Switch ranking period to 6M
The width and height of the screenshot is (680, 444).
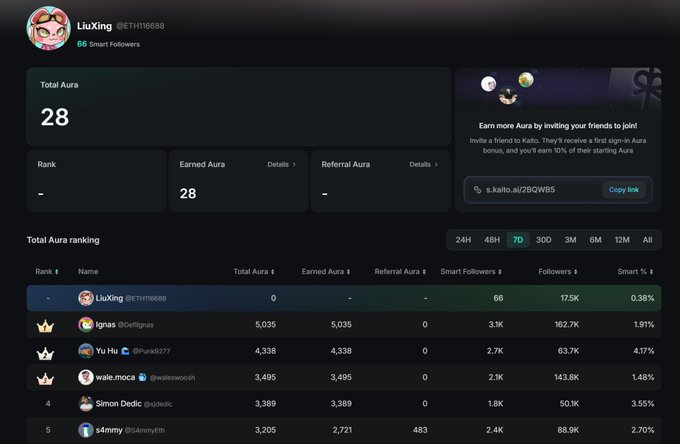click(x=595, y=240)
